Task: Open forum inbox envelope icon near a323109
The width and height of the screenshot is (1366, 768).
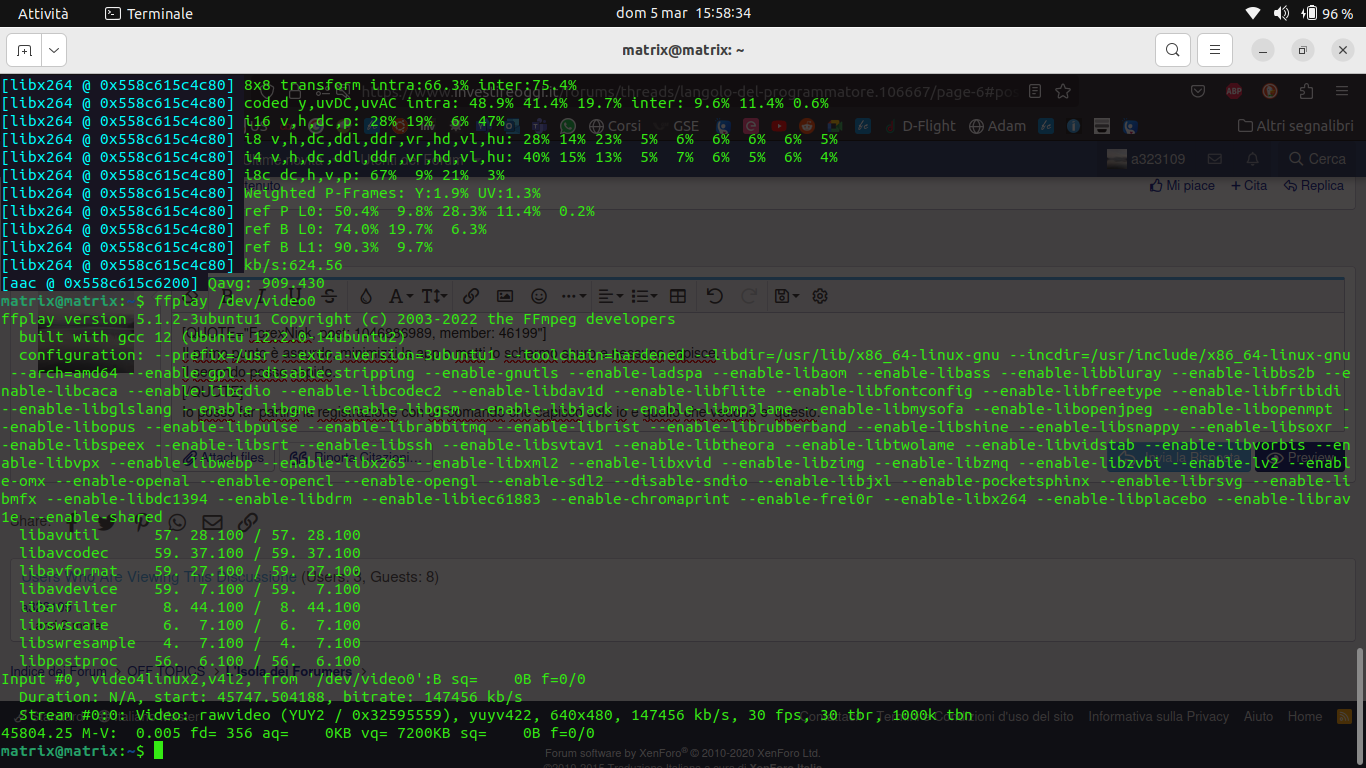Action: 1215,159
